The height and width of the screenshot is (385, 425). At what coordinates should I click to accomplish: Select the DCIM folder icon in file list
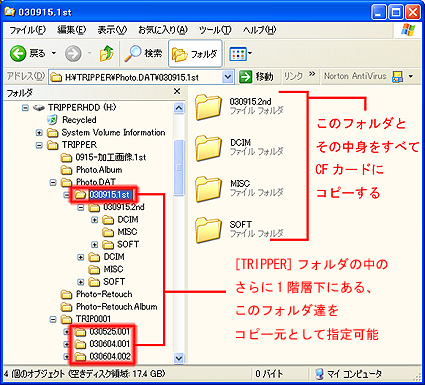pos(208,147)
